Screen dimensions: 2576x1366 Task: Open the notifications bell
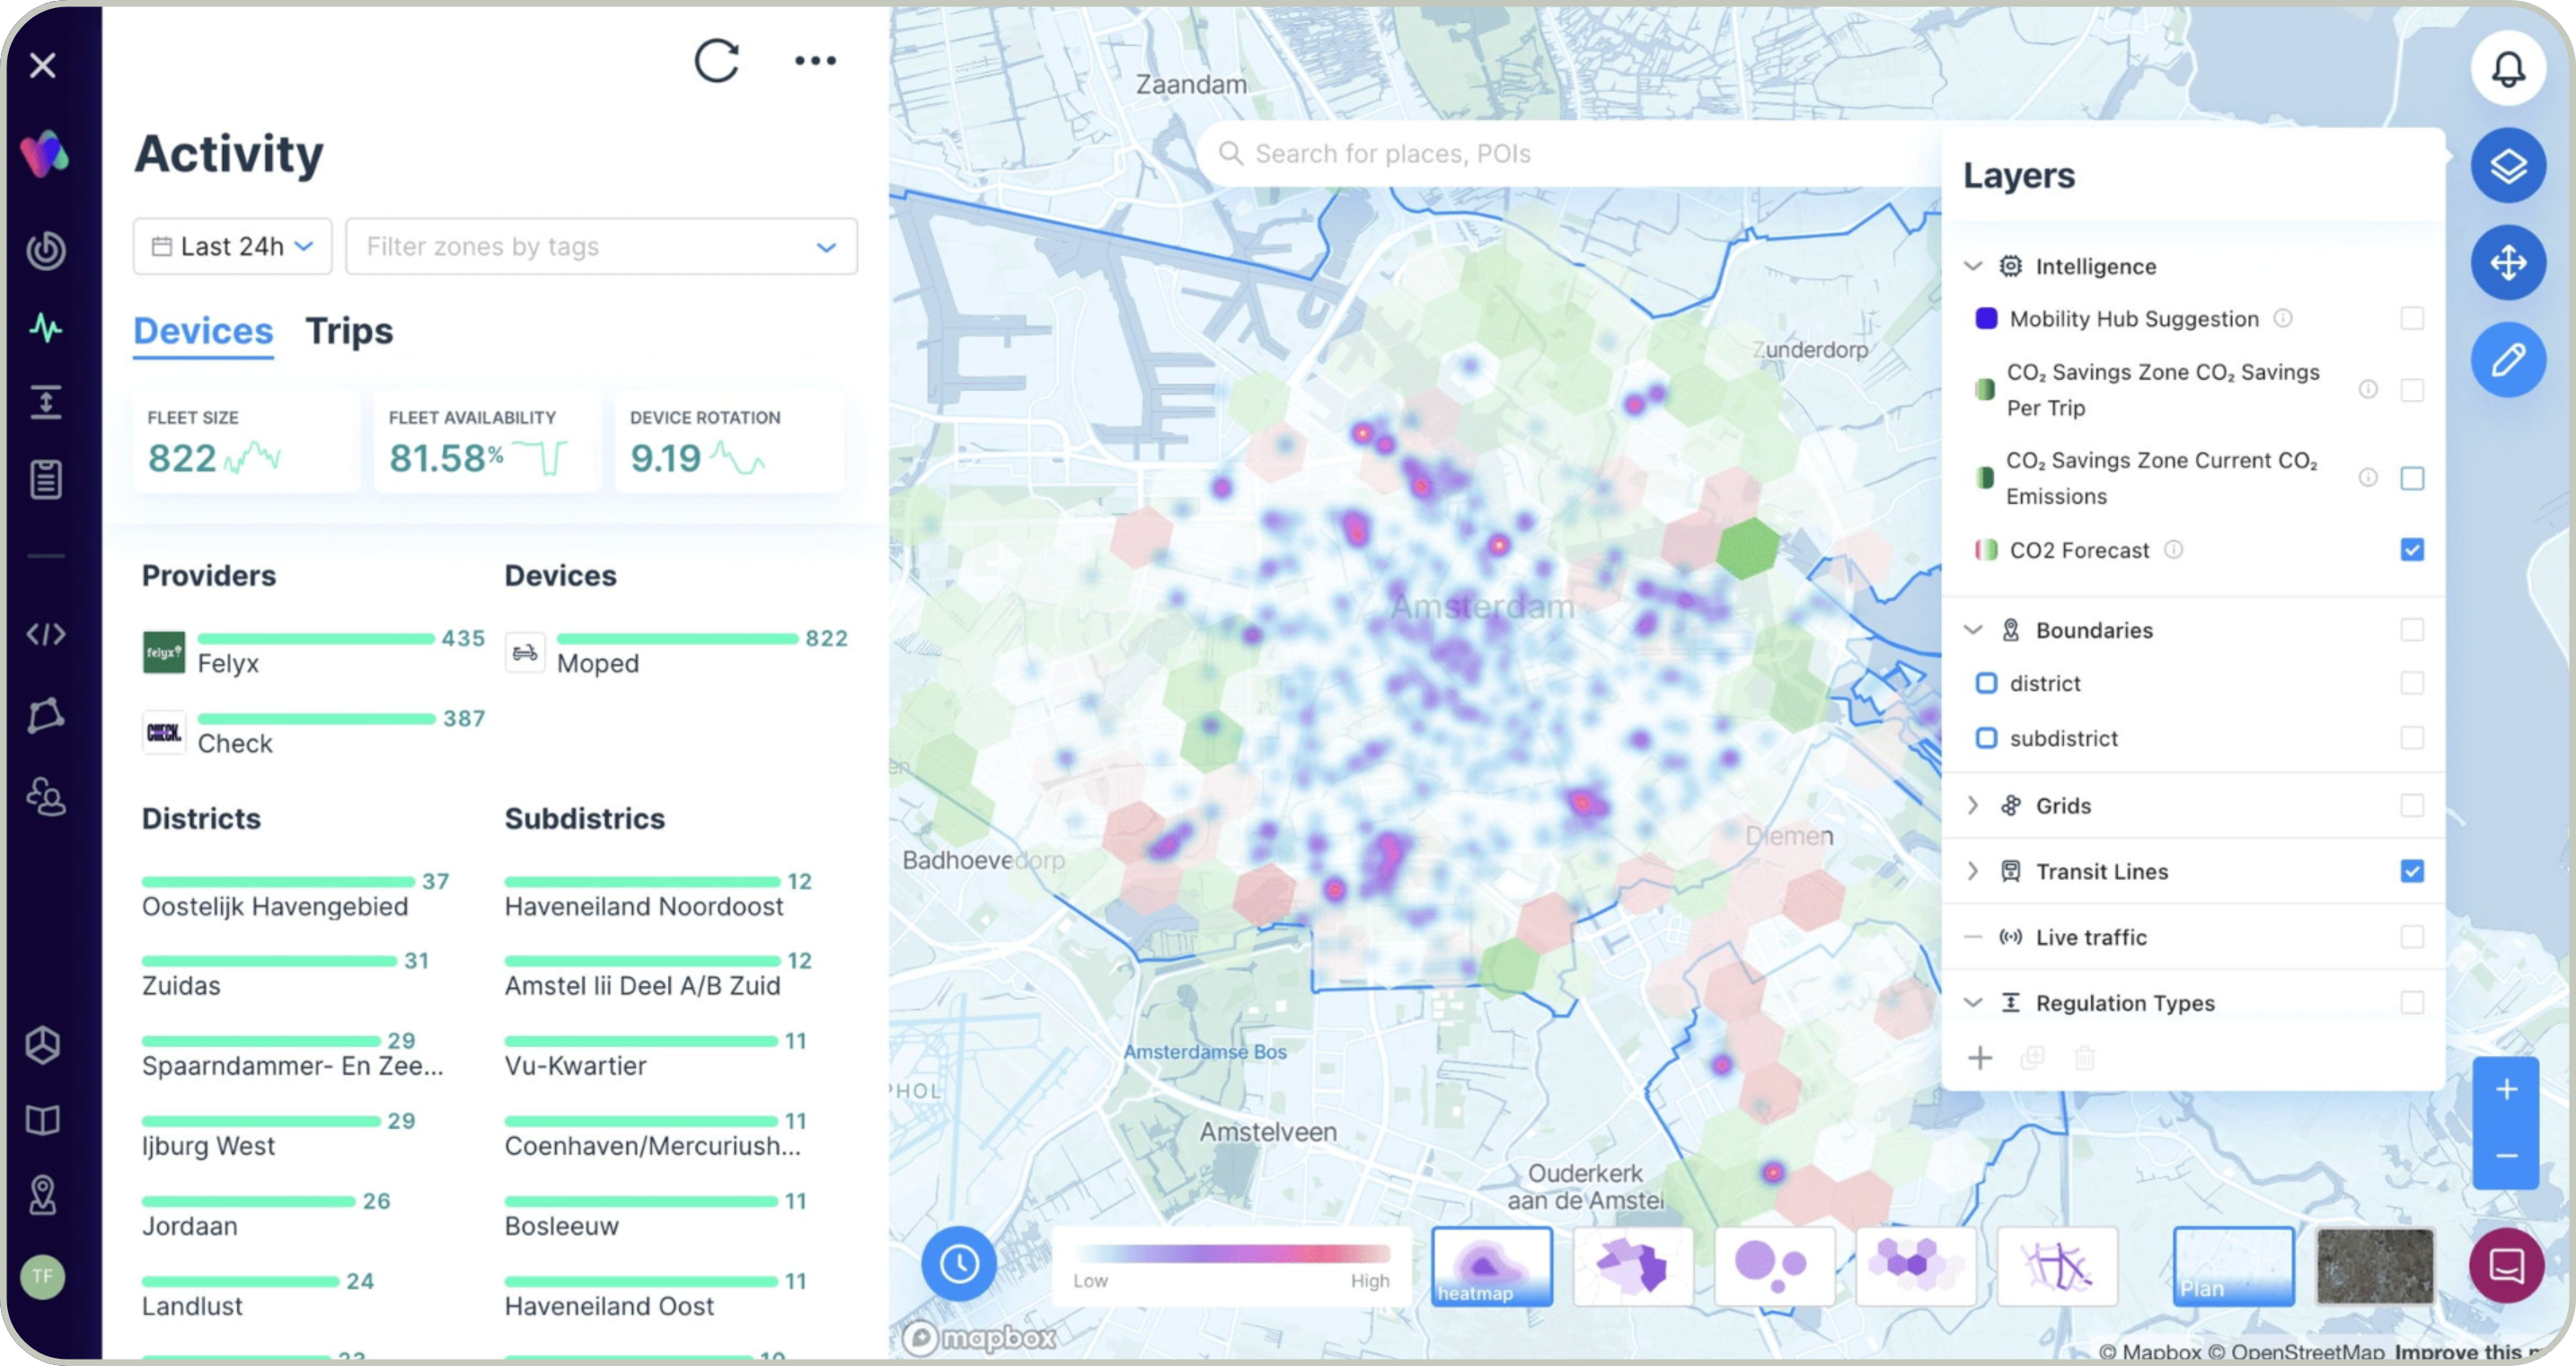(x=2507, y=69)
